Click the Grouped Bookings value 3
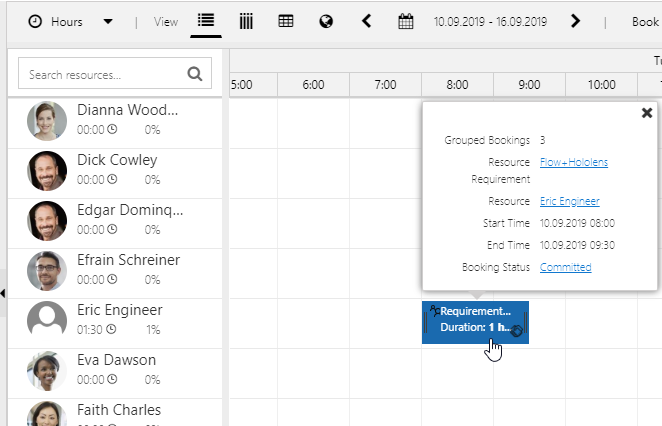 543,140
